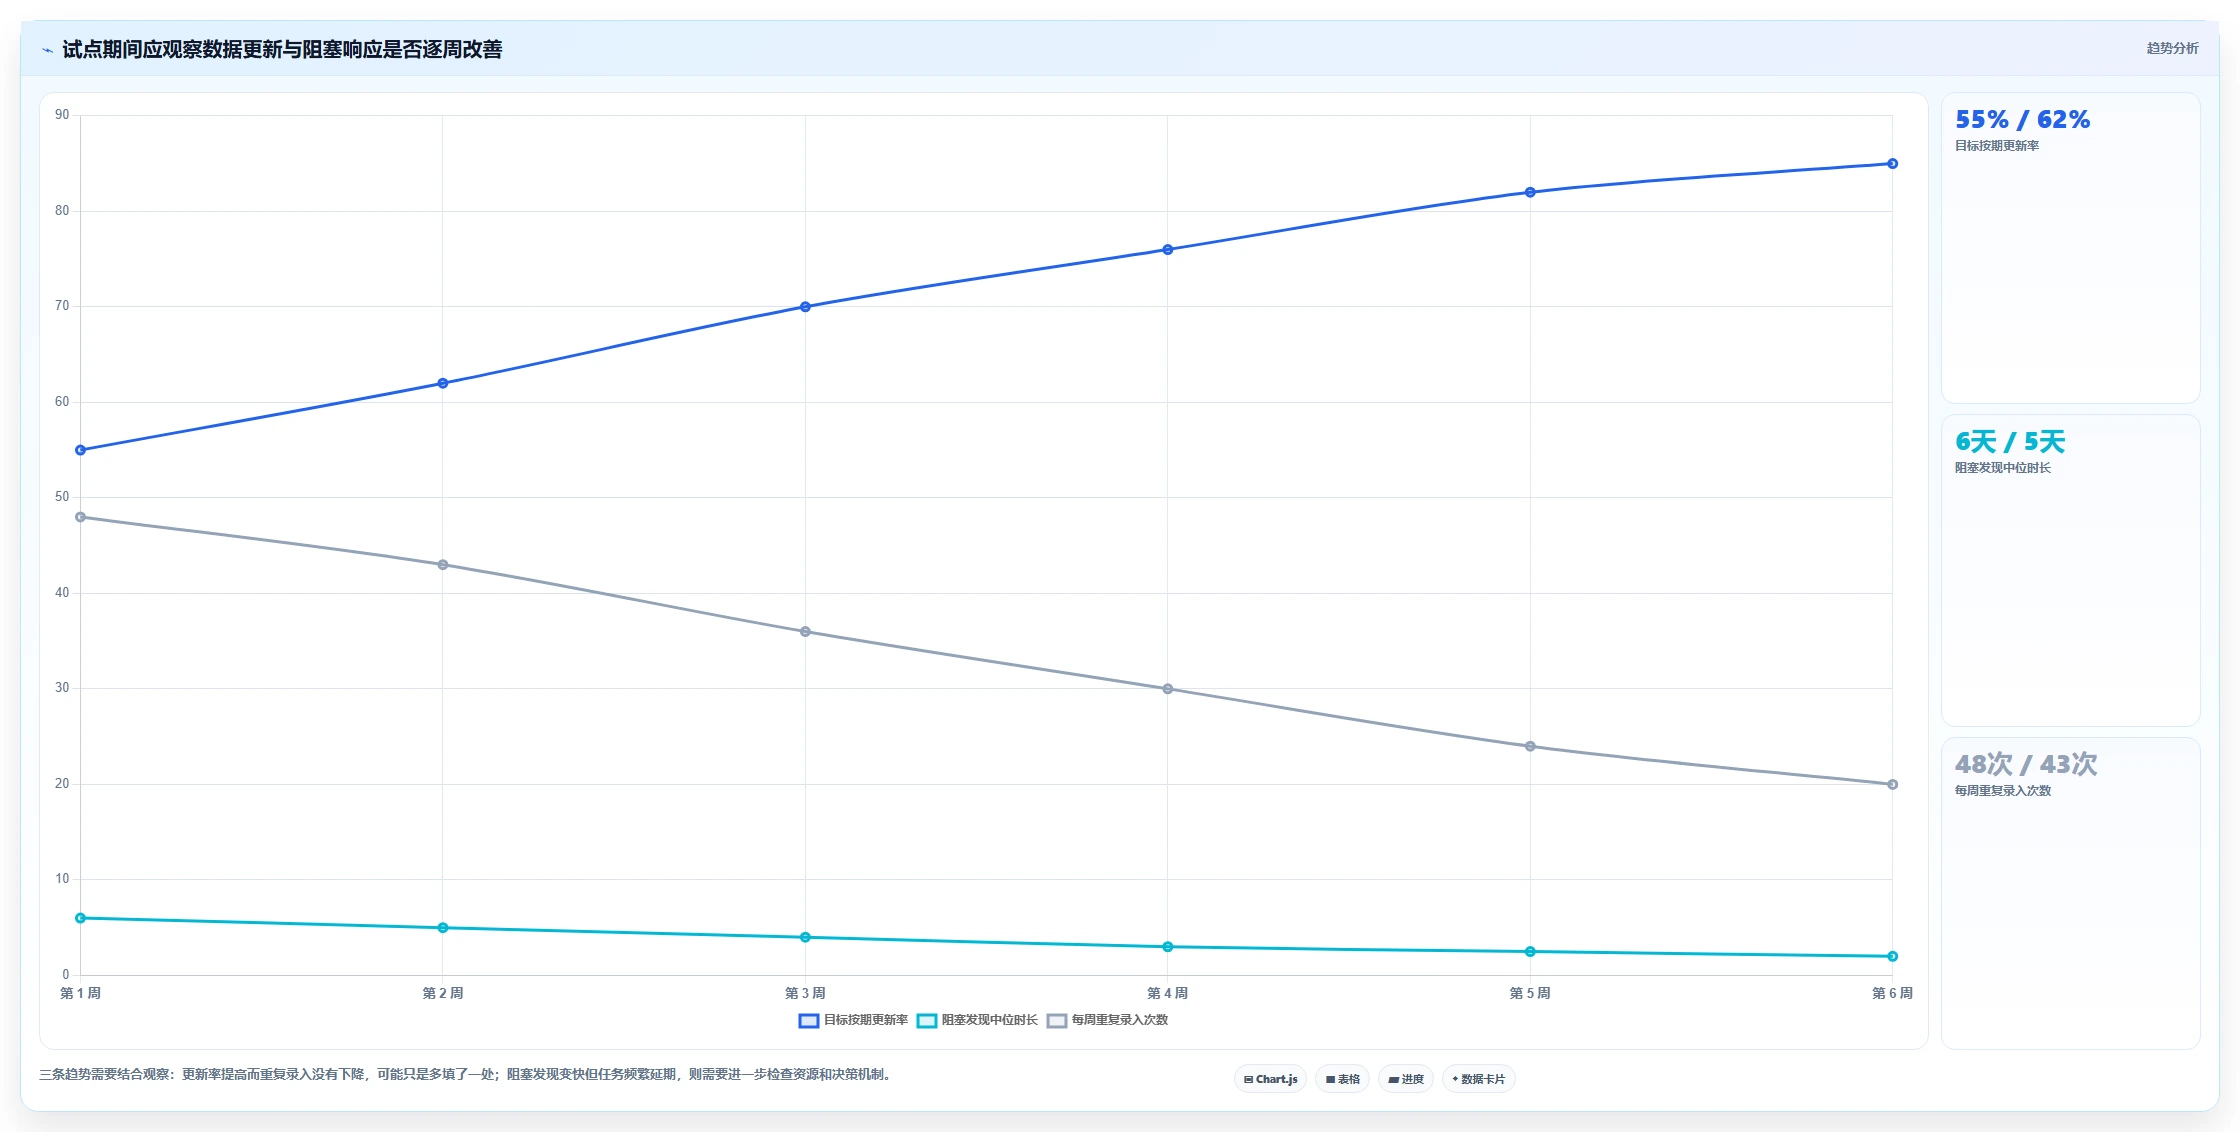Screen dimensions: 2240x1132
Task: Click the 第 3 周 x-axis label
Action: click(805, 993)
